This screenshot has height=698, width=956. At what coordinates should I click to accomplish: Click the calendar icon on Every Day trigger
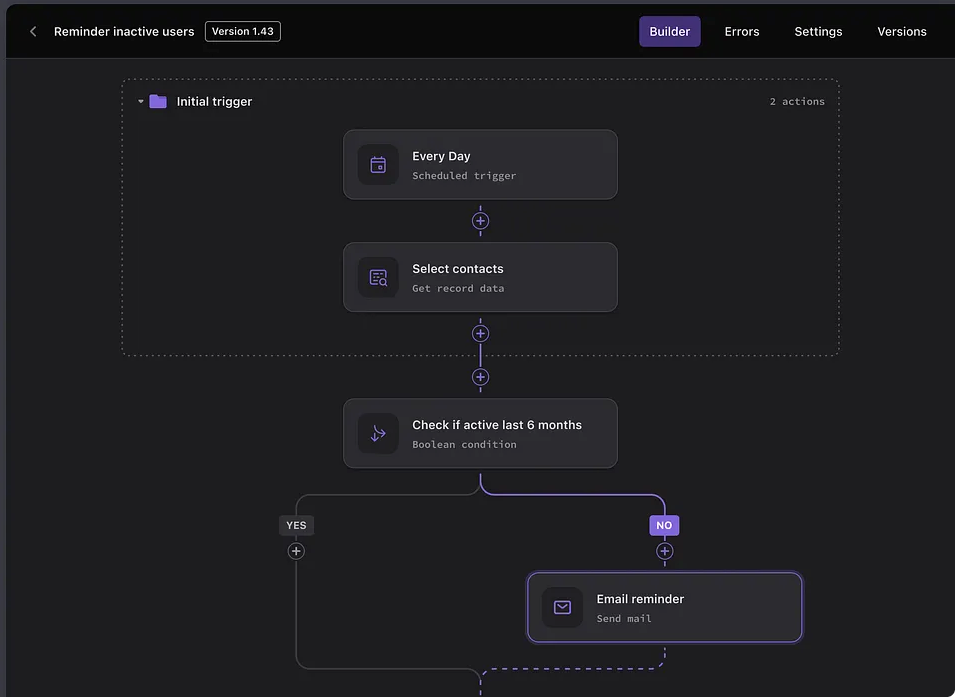378,165
